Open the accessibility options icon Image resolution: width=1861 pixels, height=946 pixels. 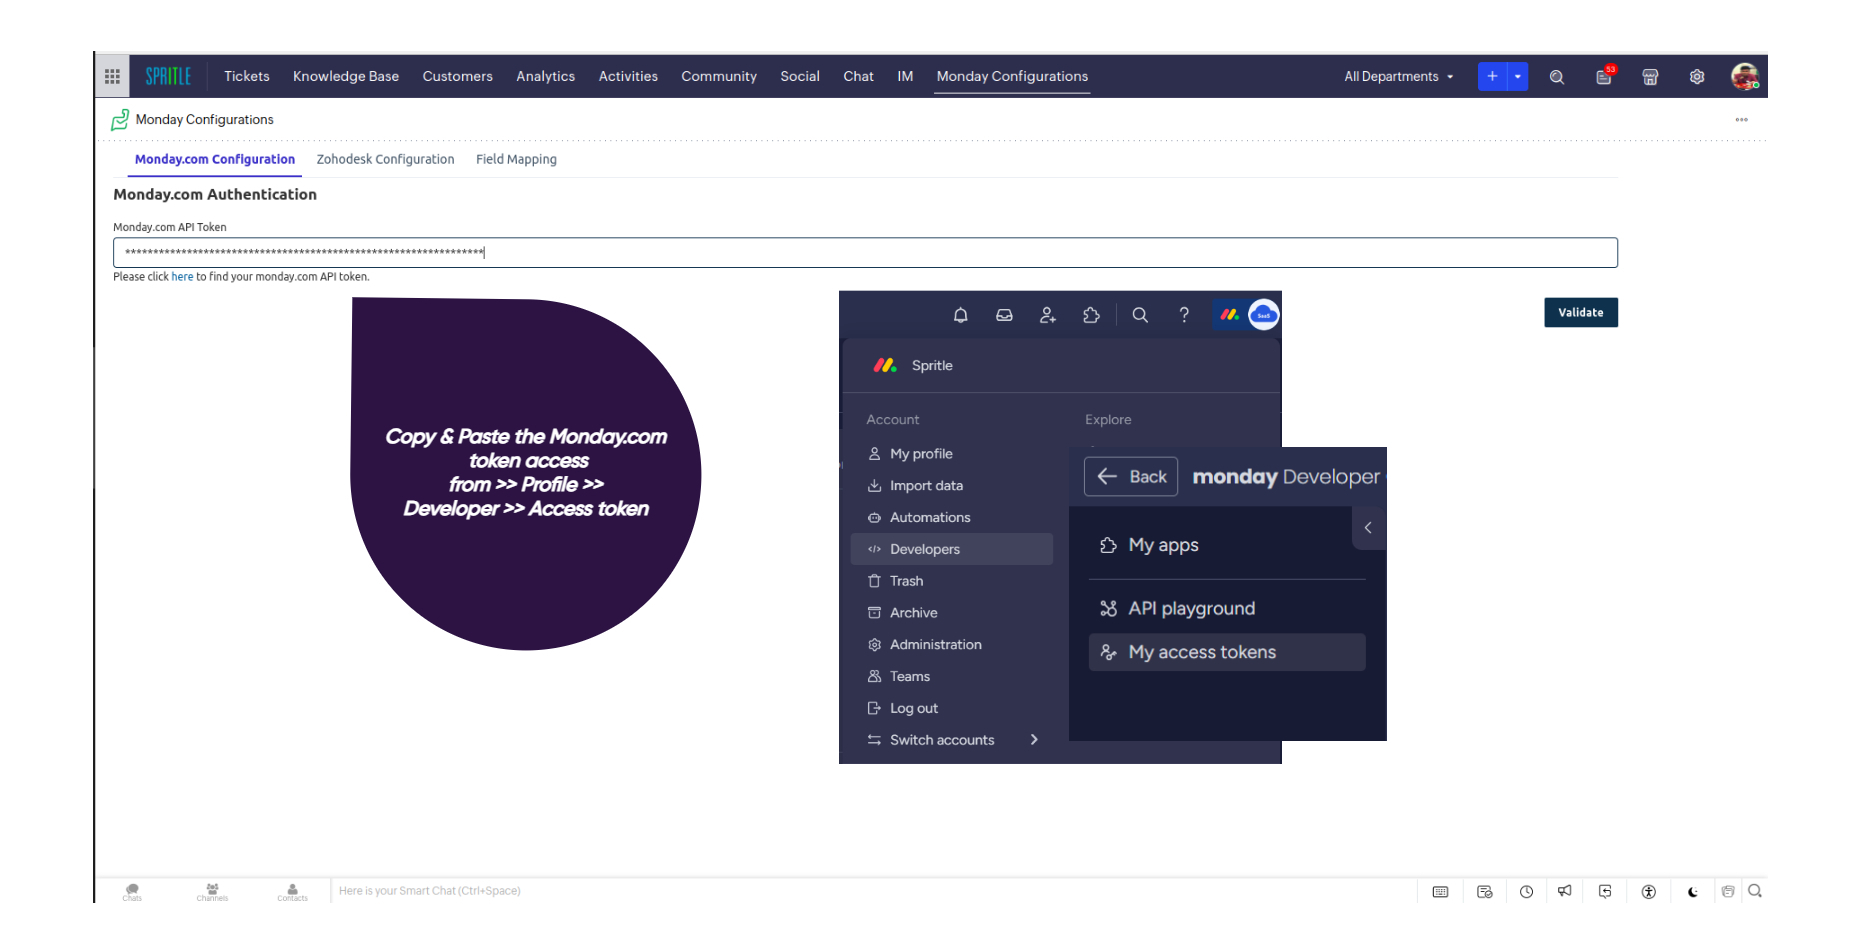(1649, 892)
